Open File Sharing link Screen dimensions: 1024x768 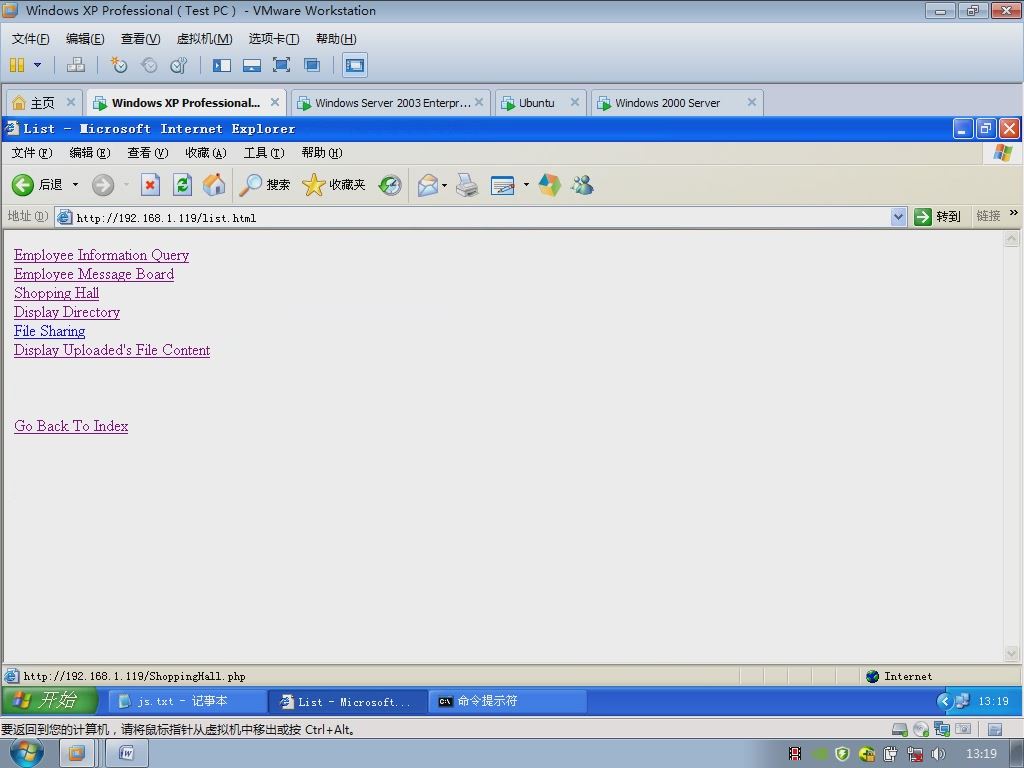(x=50, y=330)
